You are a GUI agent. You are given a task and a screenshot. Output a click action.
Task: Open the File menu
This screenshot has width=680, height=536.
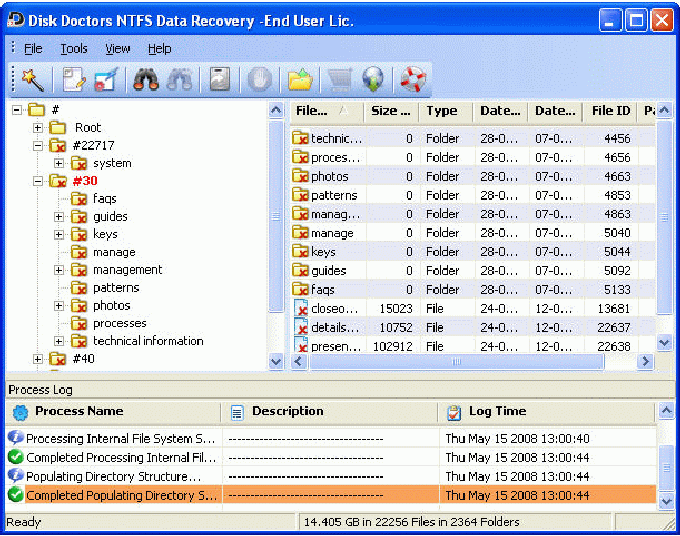33,49
